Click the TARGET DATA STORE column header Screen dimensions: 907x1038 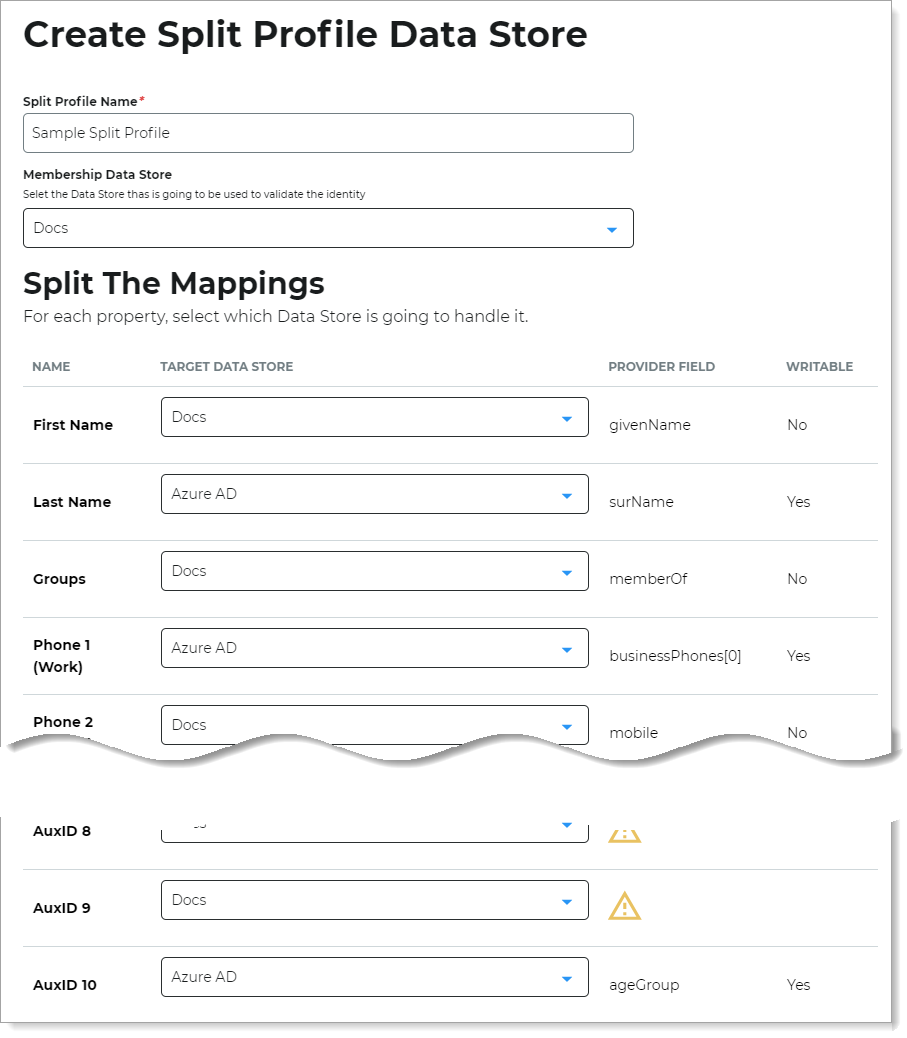click(226, 367)
